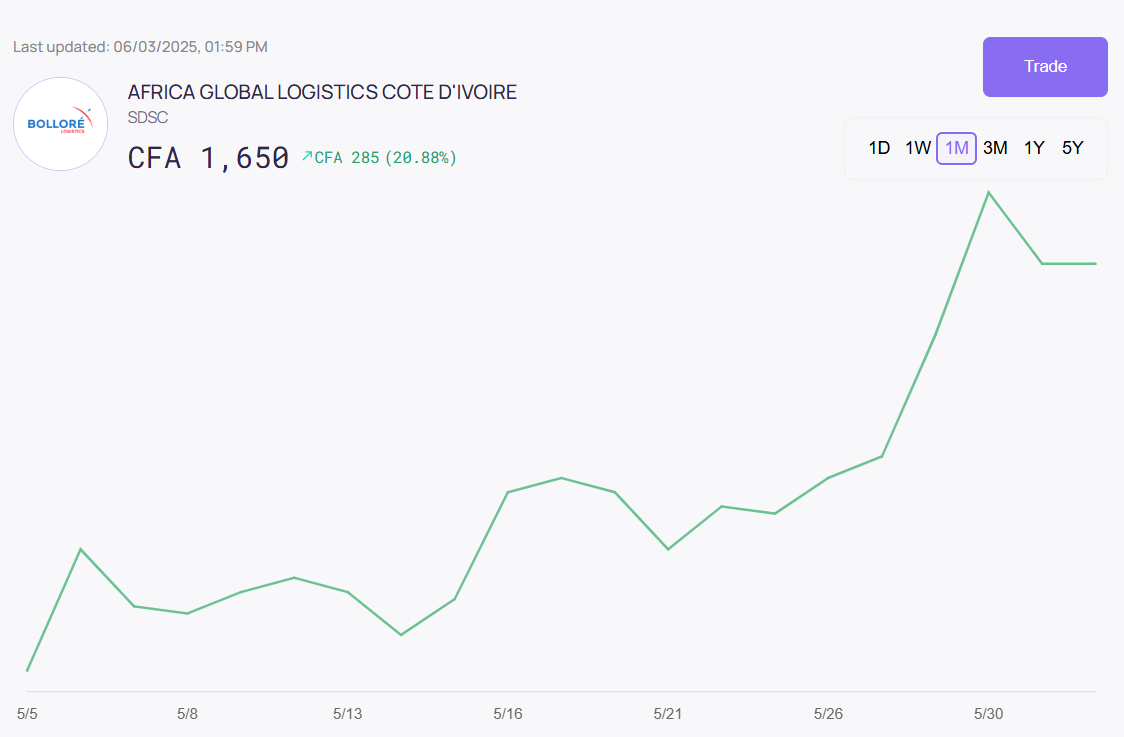Image resolution: width=1124 pixels, height=737 pixels.
Task: Click the purple Trade button
Action: [x=1045, y=67]
